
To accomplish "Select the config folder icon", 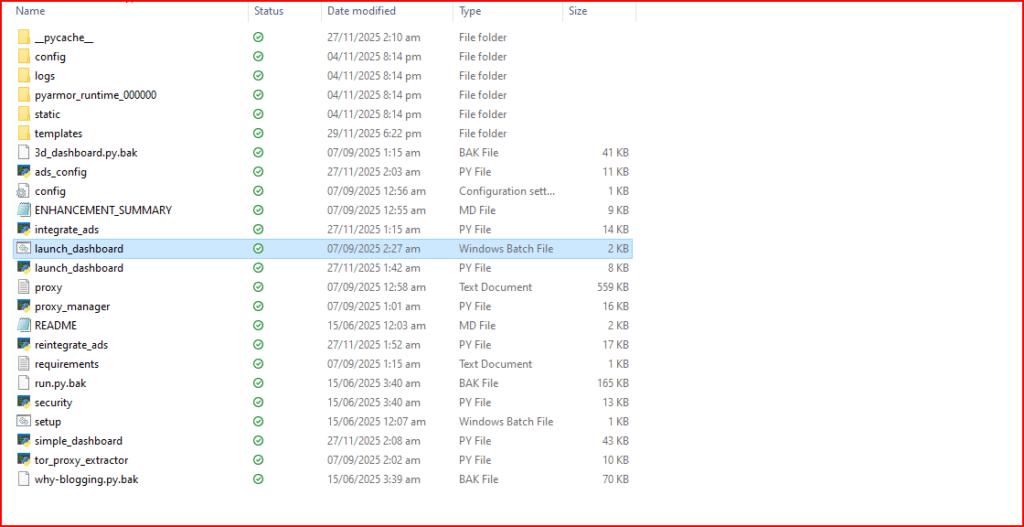I will click(x=24, y=56).
